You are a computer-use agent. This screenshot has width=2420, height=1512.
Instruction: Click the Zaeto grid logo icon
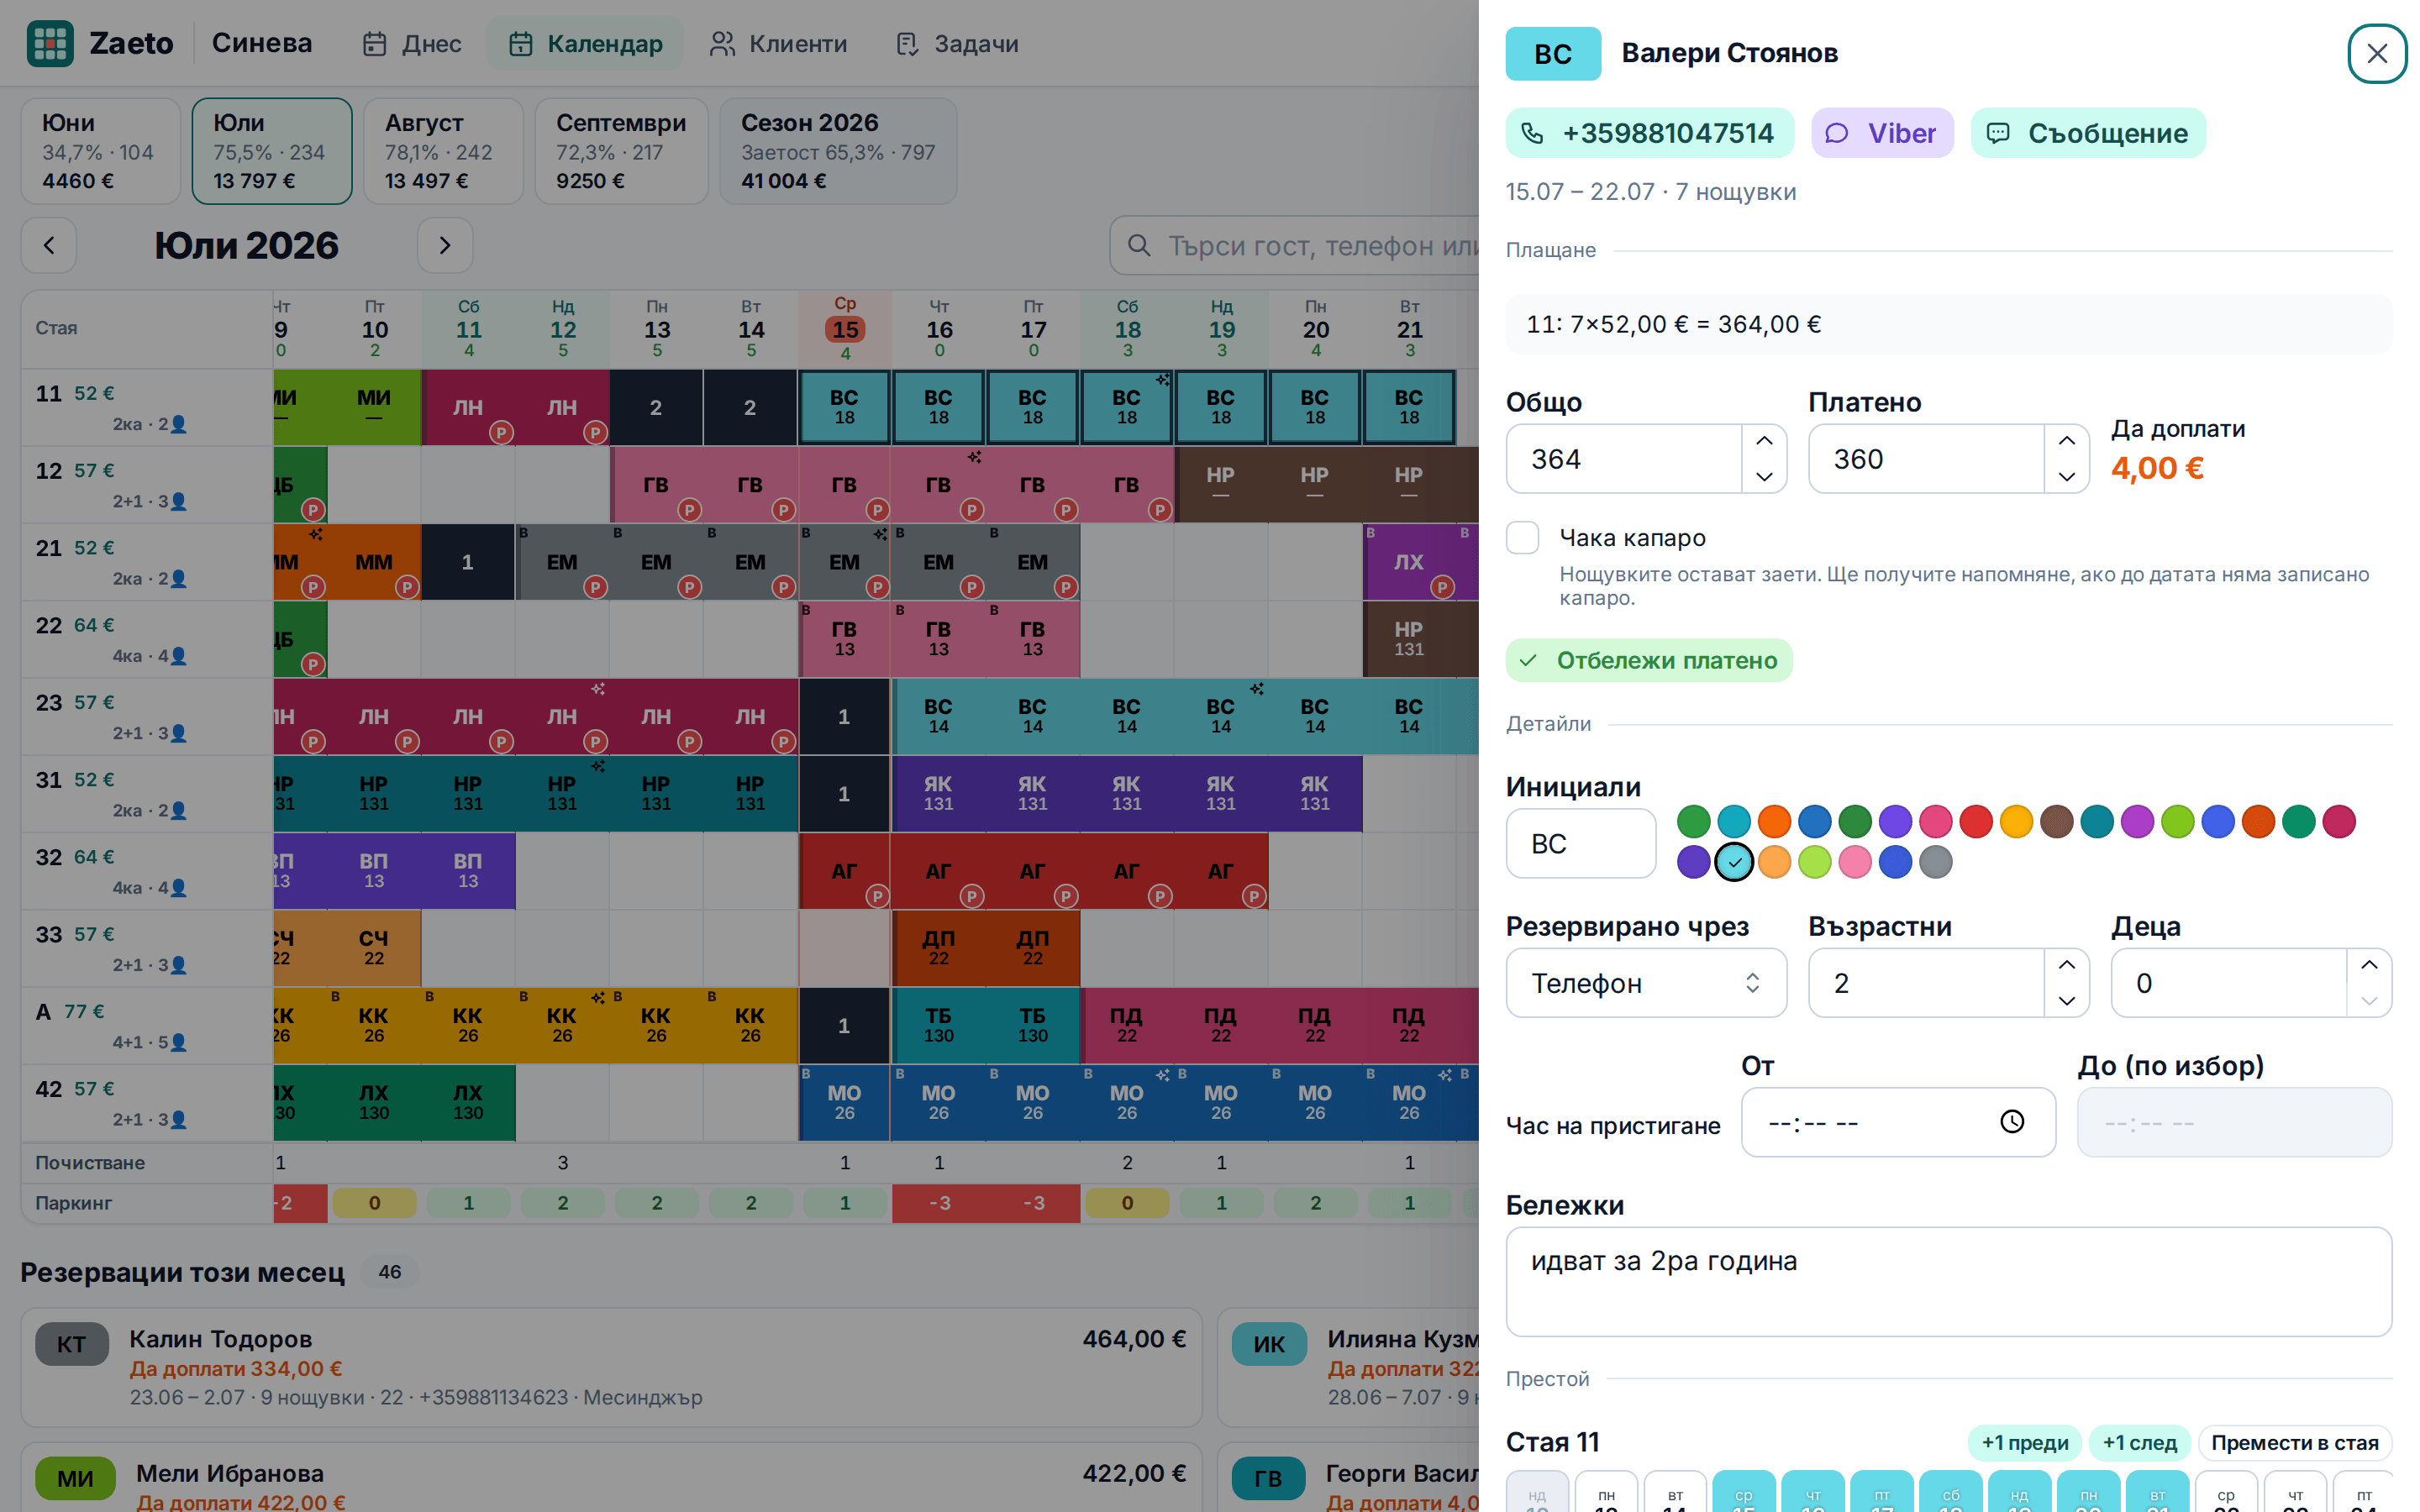(50, 43)
